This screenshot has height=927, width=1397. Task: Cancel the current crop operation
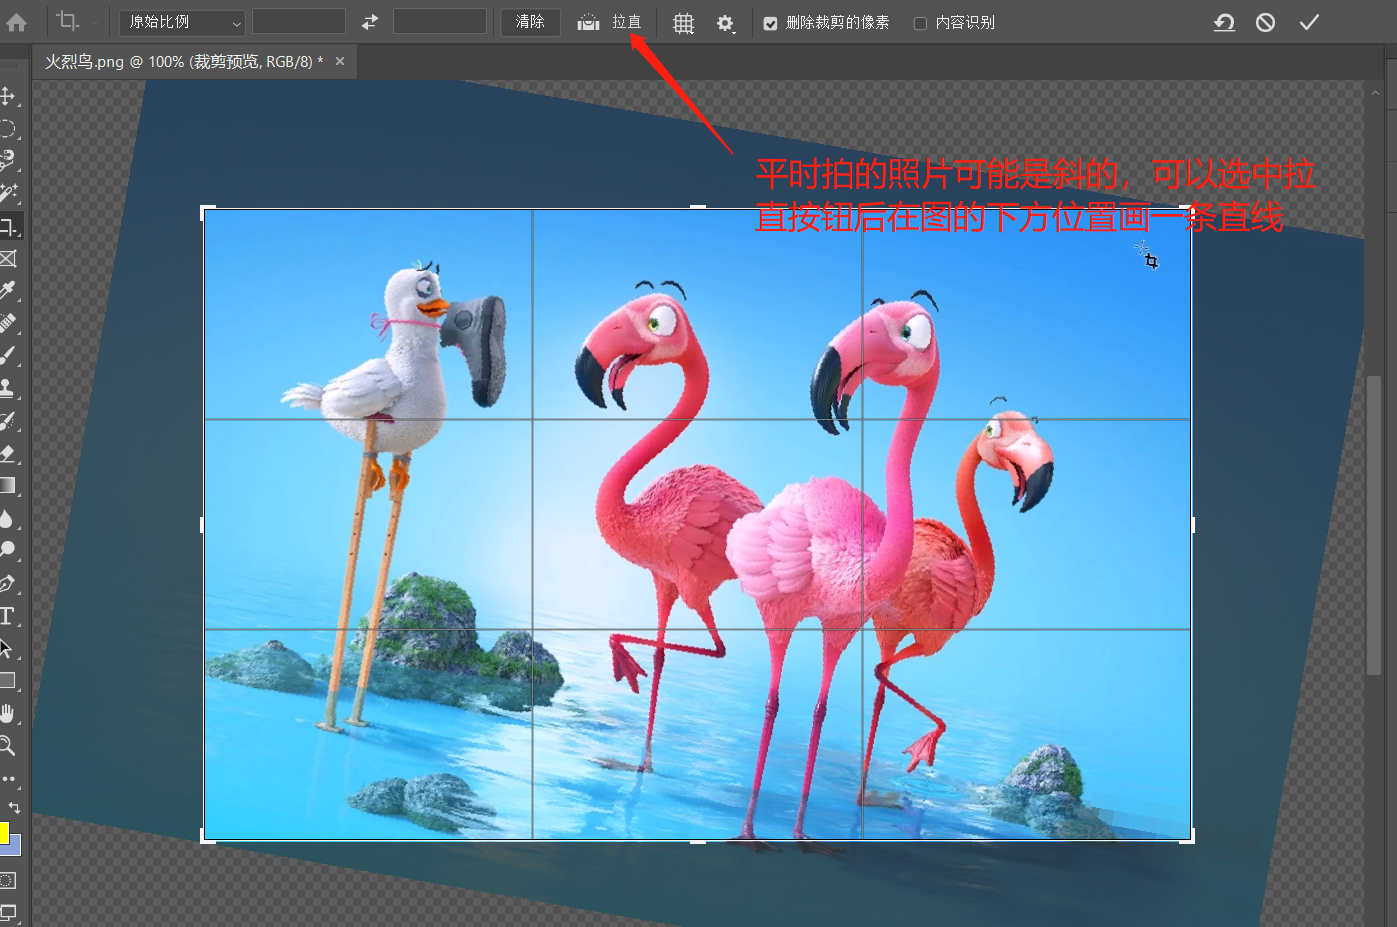coord(1266,22)
